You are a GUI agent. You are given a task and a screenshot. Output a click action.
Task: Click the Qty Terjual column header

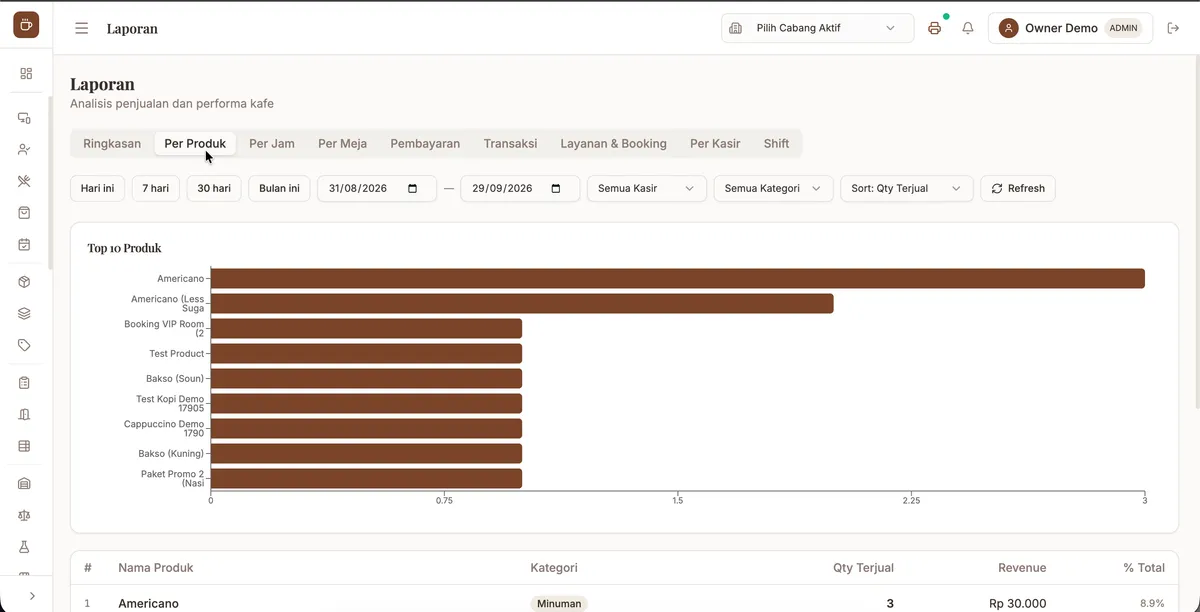(863, 567)
